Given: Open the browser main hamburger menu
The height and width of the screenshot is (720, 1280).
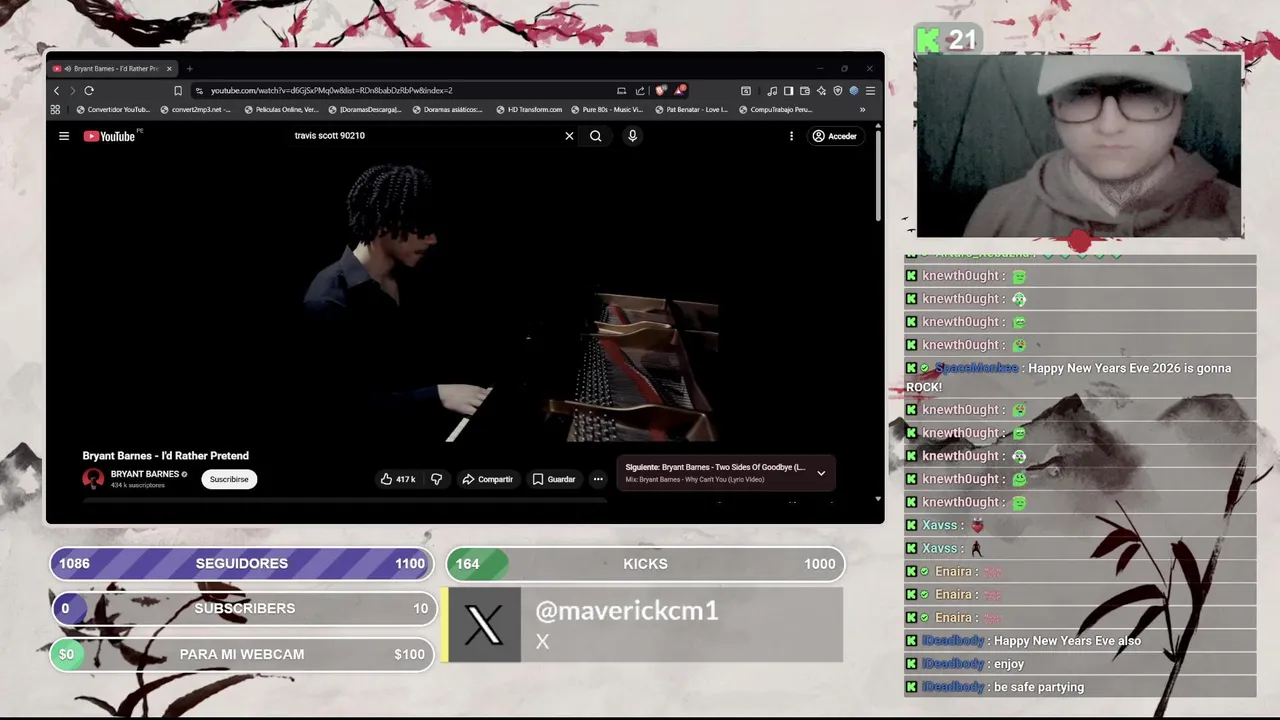Looking at the screenshot, I should pyautogui.click(x=870, y=90).
